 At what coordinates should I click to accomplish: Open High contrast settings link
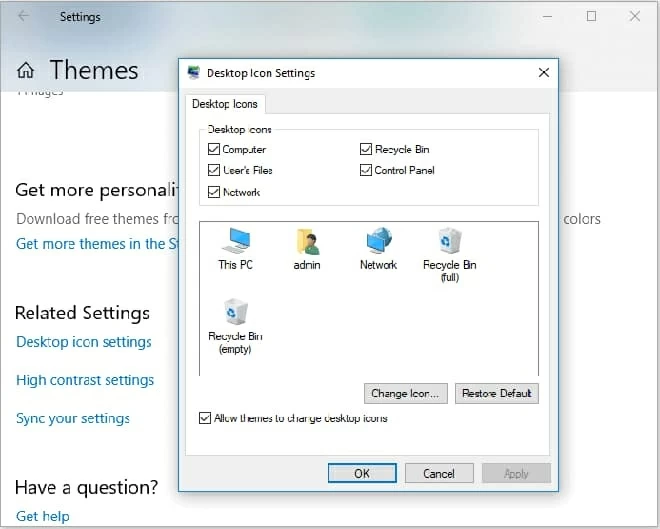85,380
